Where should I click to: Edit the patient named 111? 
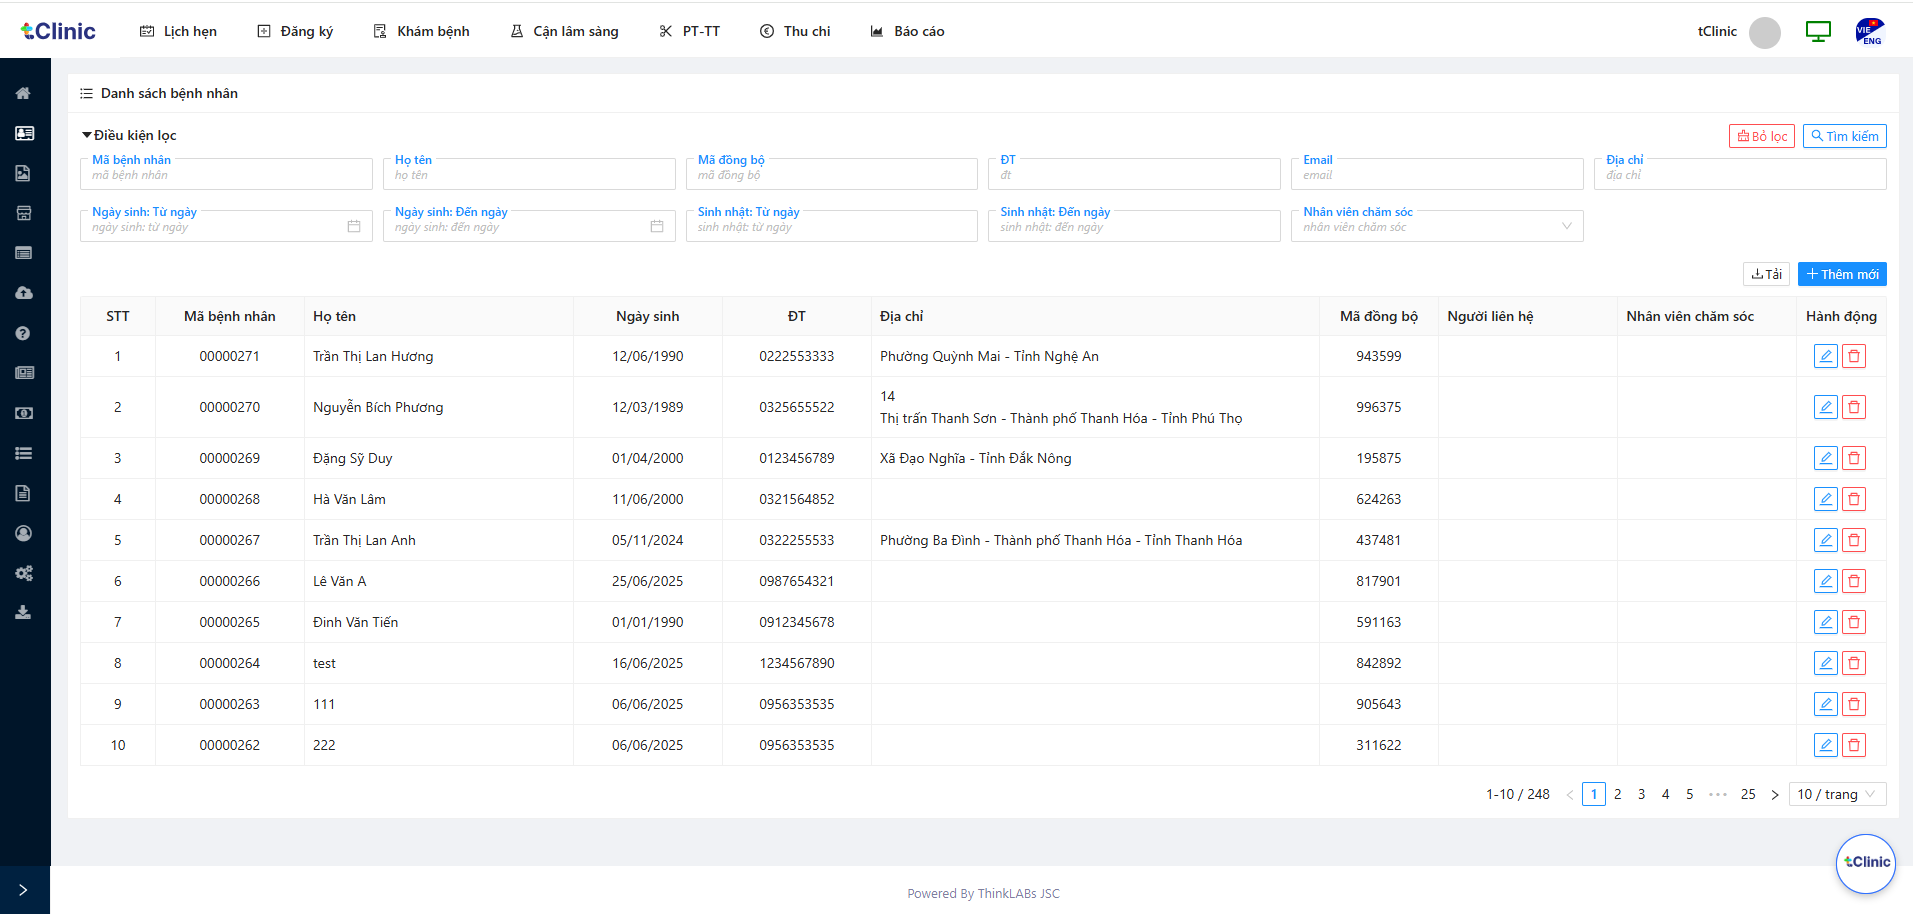(x=1825, y=704)
